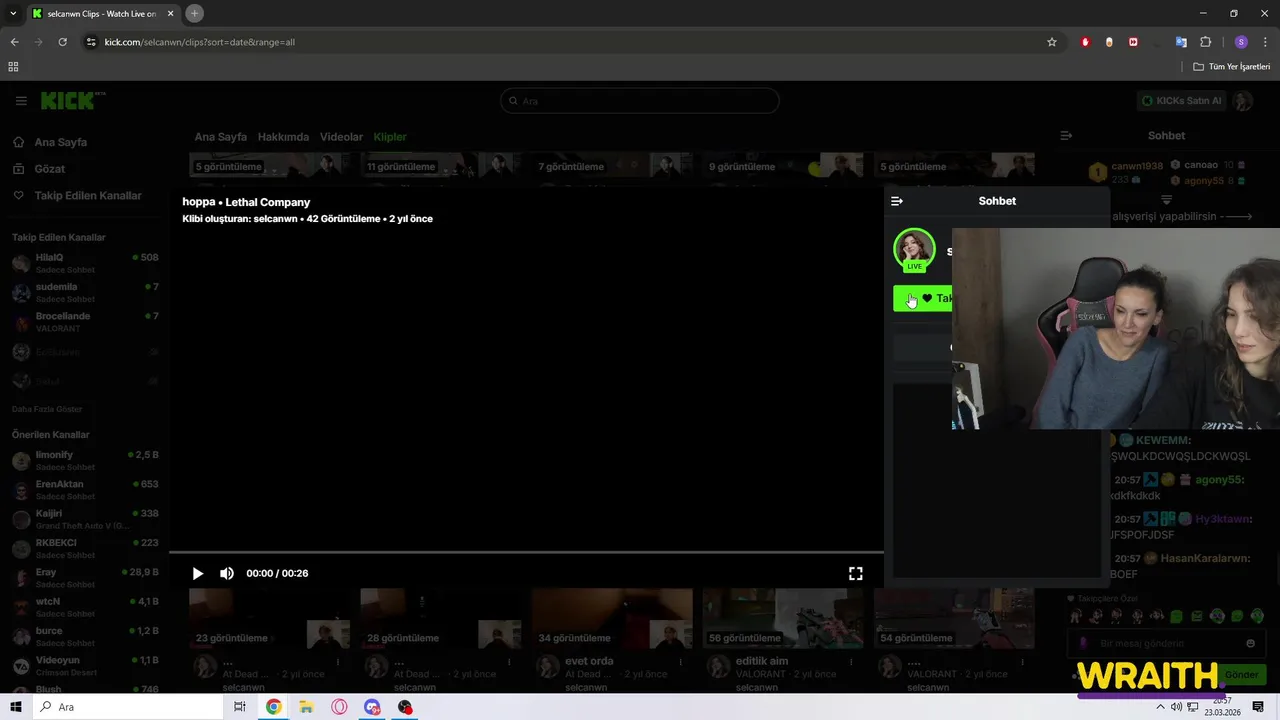Open the Kick hamburger menu

[x=21, y=101]
